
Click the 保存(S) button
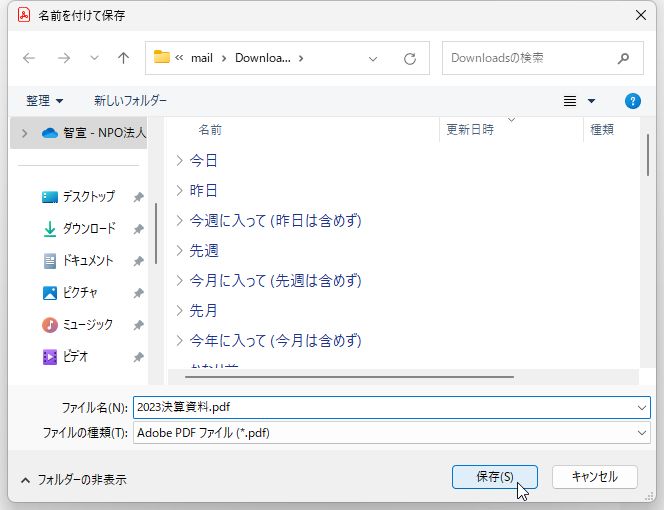495,477
